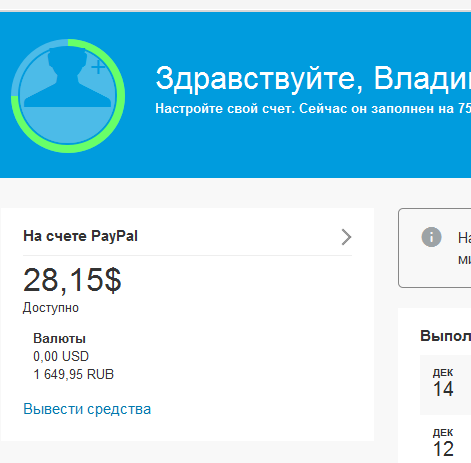Click the Настройте свой счет completion message
Image resolution: width=471 pixels, height=463 pixels.
click(x=313, y=109)
